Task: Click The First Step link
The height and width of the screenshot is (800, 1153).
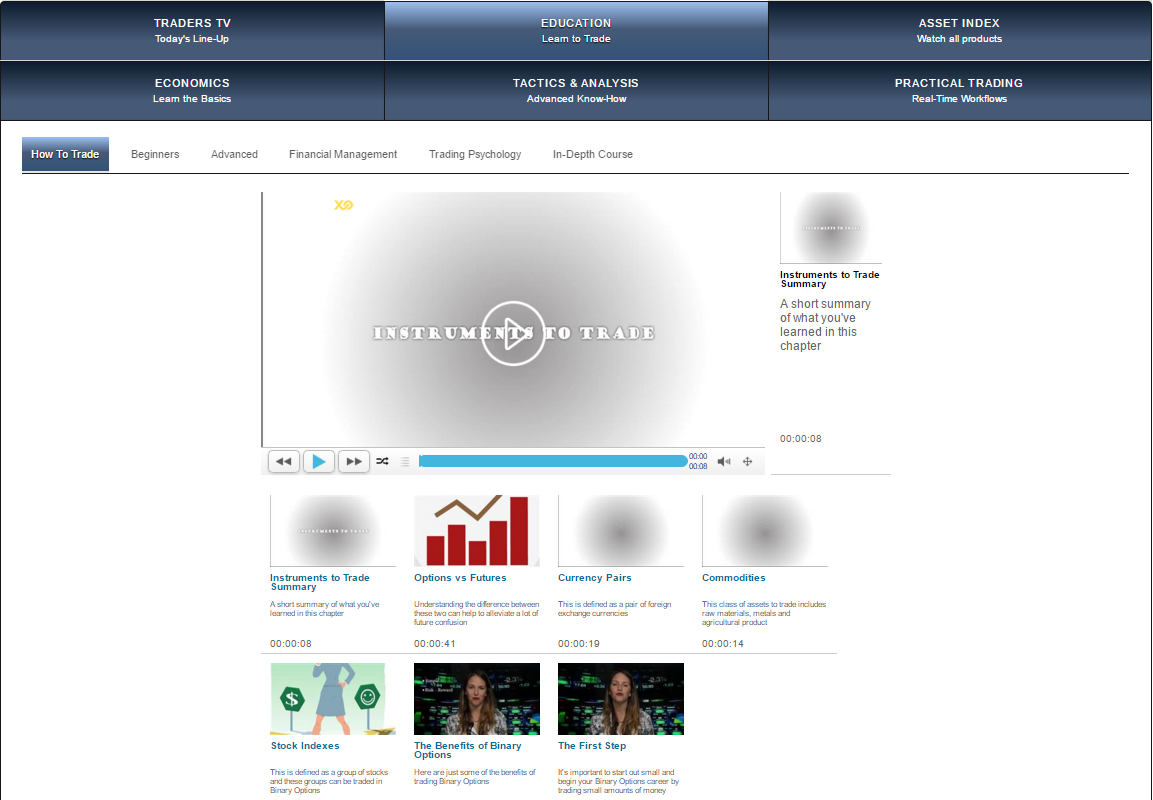Action: tap(592, 746)
